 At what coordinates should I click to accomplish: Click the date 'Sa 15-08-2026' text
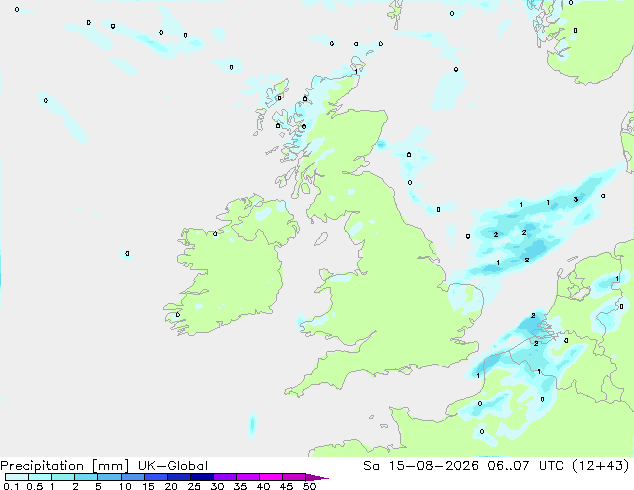click(x=421, y=466)
